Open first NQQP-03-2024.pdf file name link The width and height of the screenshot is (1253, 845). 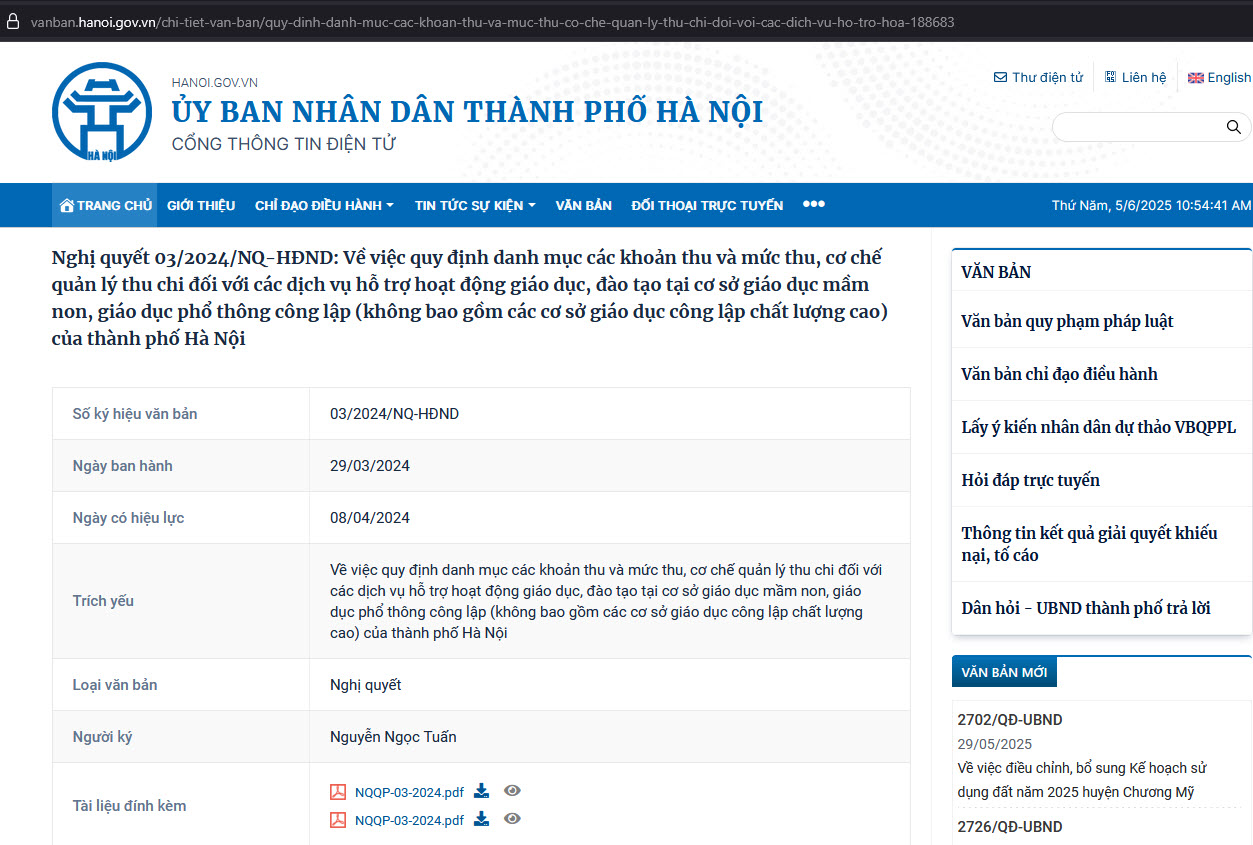(409, 792)
